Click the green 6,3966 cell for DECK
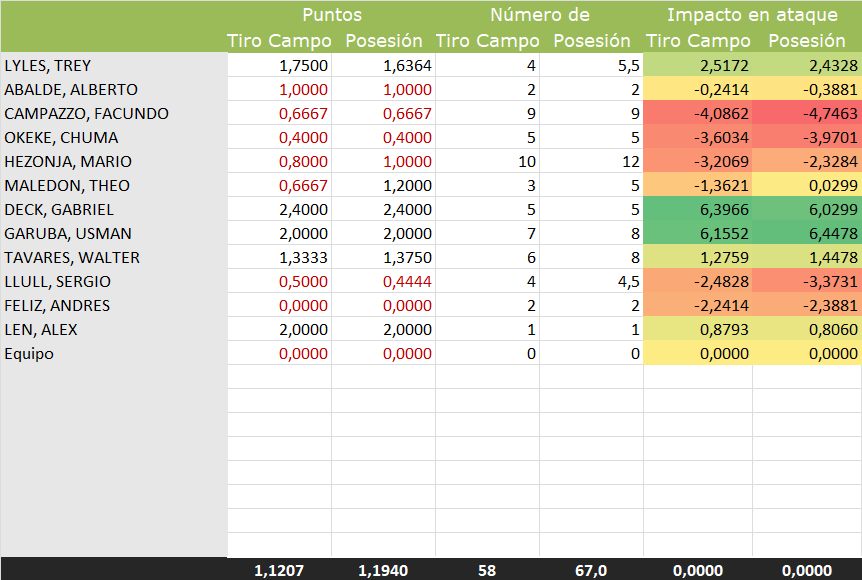 pos(698,210)
